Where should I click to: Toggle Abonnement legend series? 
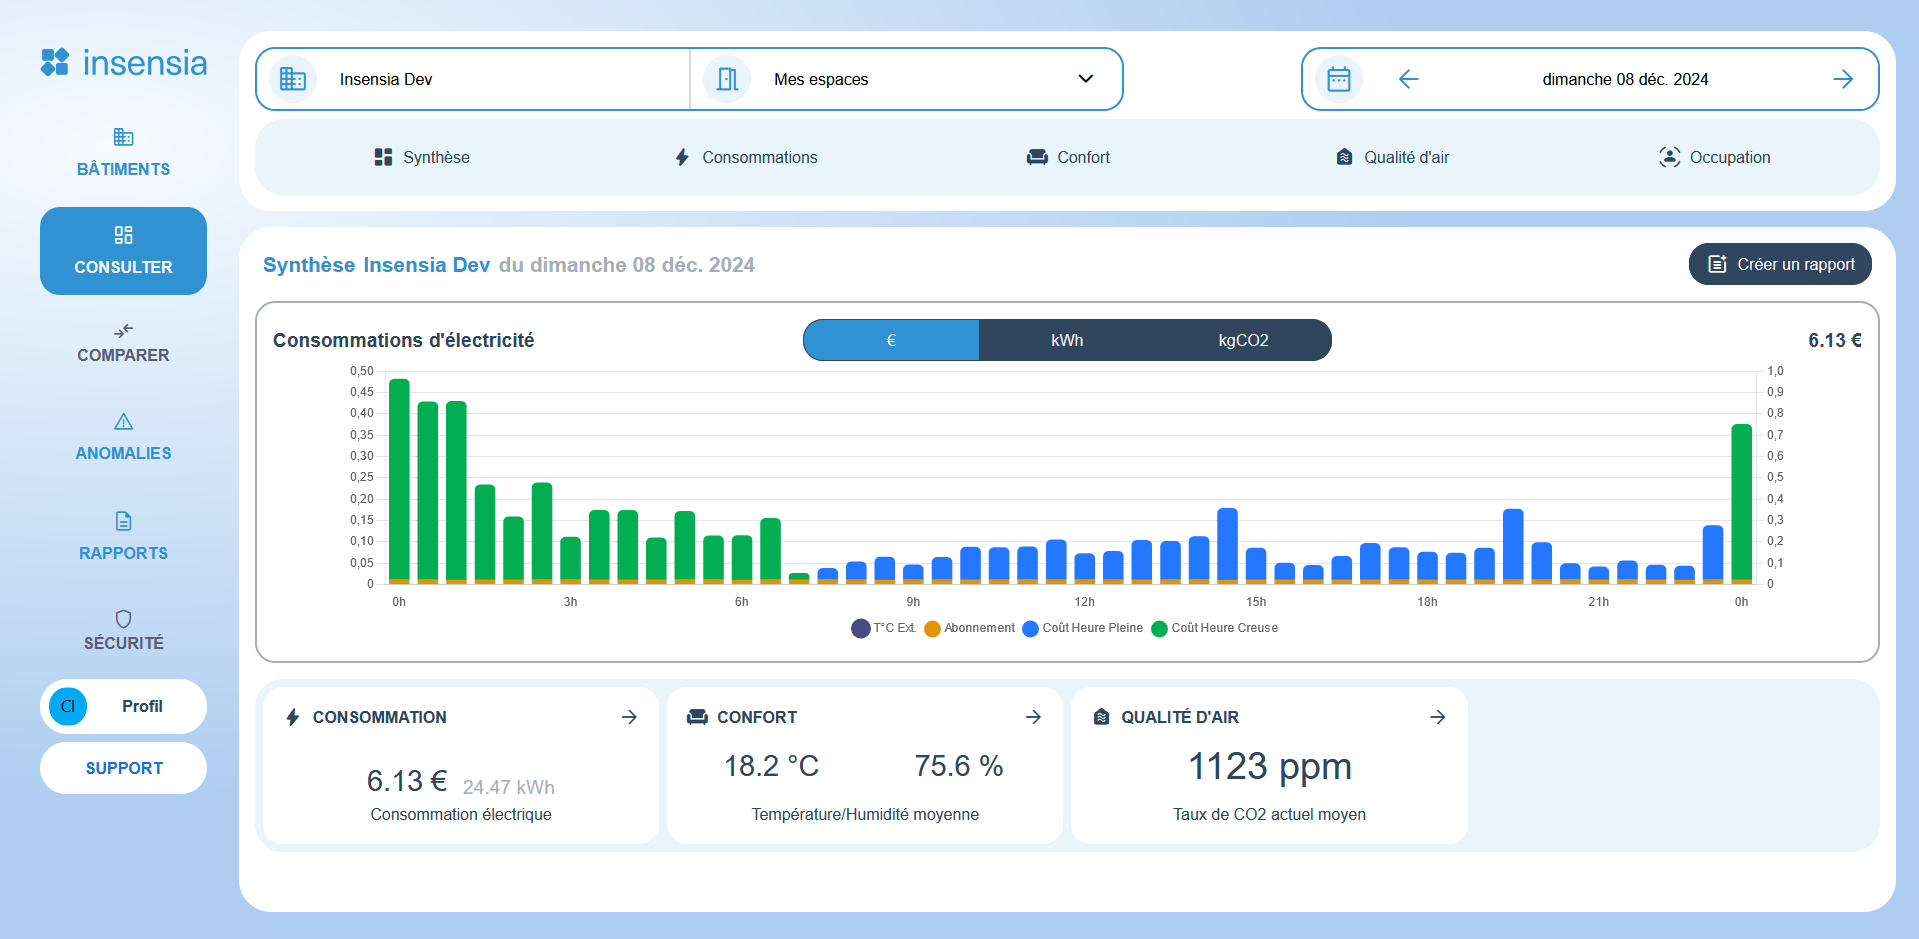pos(969,628)
